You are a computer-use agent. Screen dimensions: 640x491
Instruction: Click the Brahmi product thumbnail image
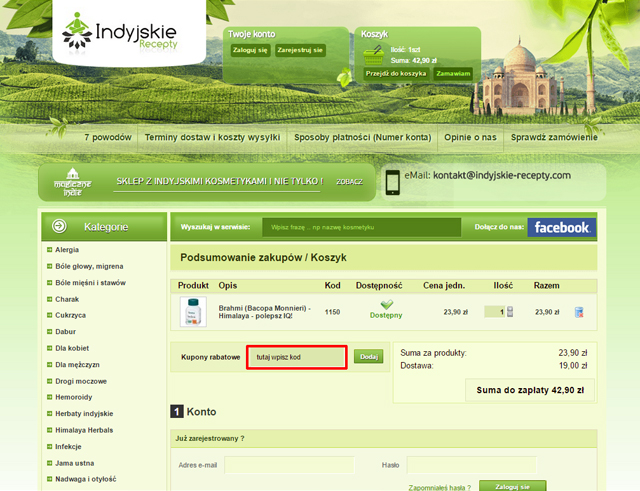coord(193,312)
